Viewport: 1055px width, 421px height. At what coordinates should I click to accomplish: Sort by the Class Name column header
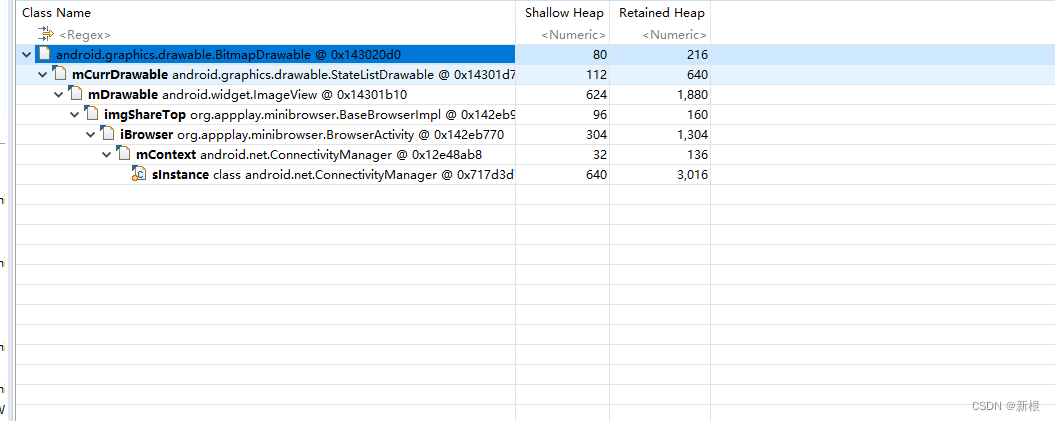click(x=57, y=13)
